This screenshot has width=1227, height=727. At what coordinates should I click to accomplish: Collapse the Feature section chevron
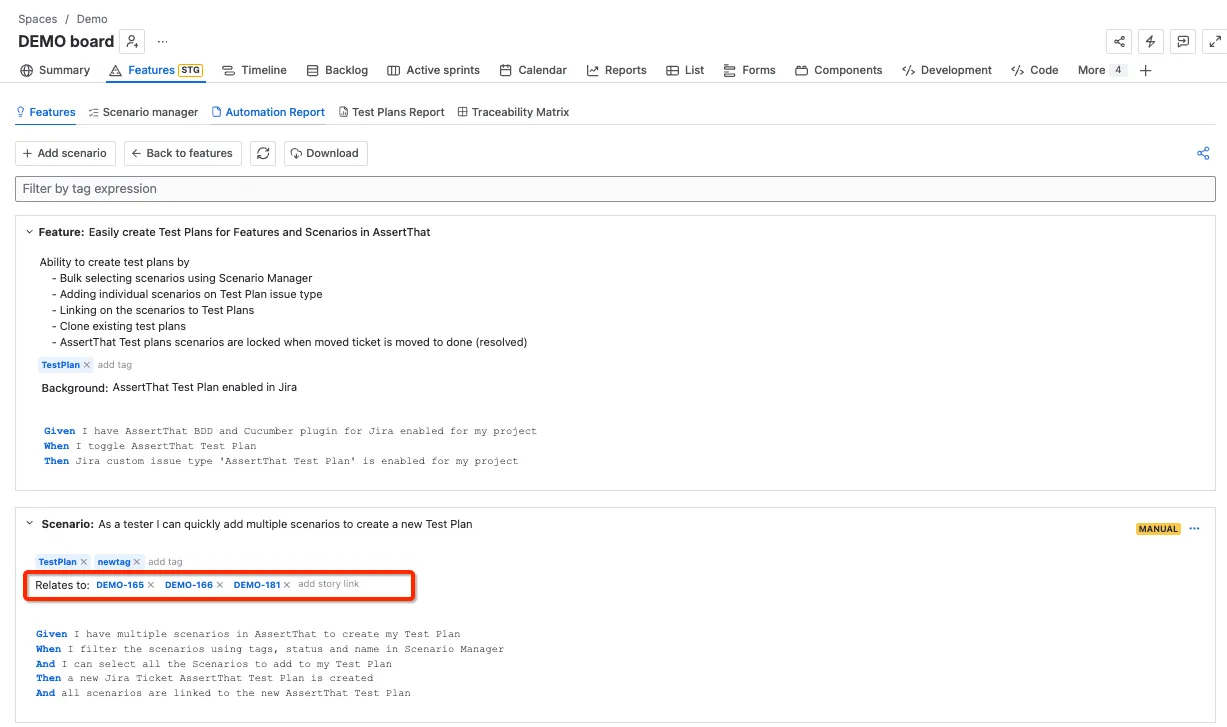tap(29, 232)
